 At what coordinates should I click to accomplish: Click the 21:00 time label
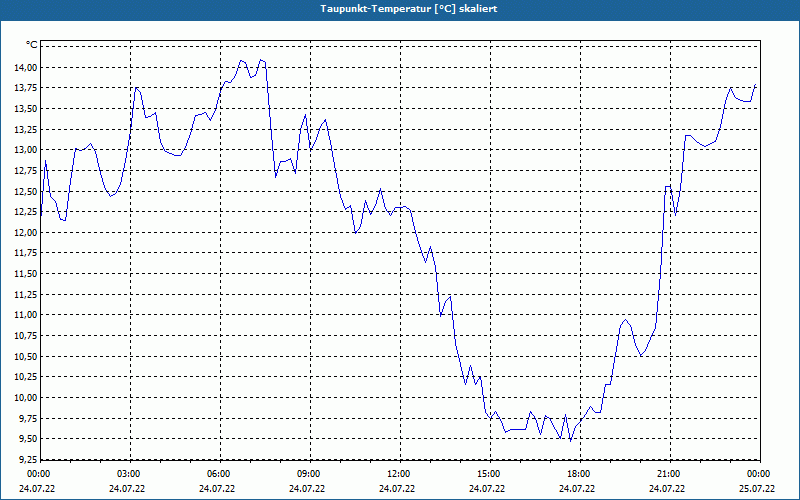[x=669, y=474]
